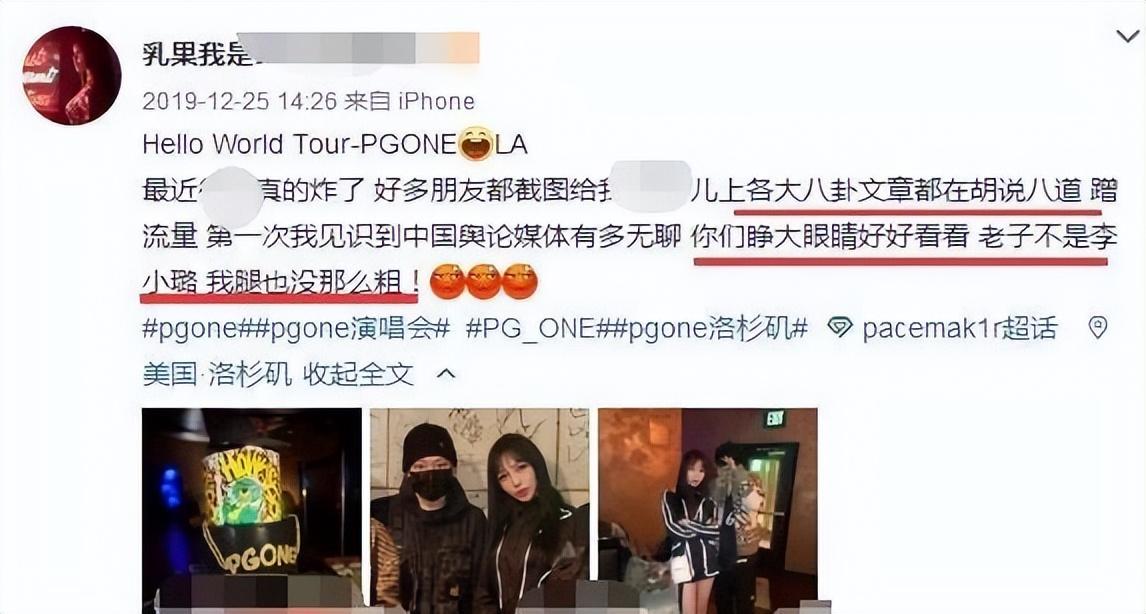
Task: Click the upward chevron beside 收起全文
Action: (446, 374)
